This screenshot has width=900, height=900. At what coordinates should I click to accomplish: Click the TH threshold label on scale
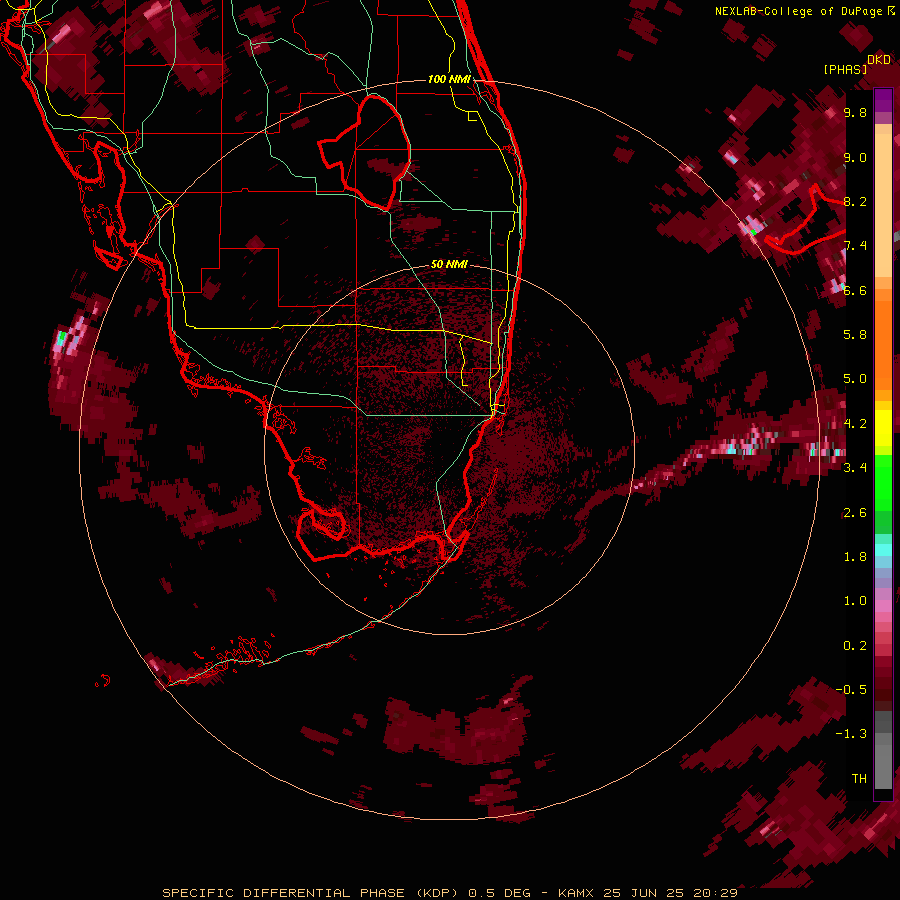[859, 779]
